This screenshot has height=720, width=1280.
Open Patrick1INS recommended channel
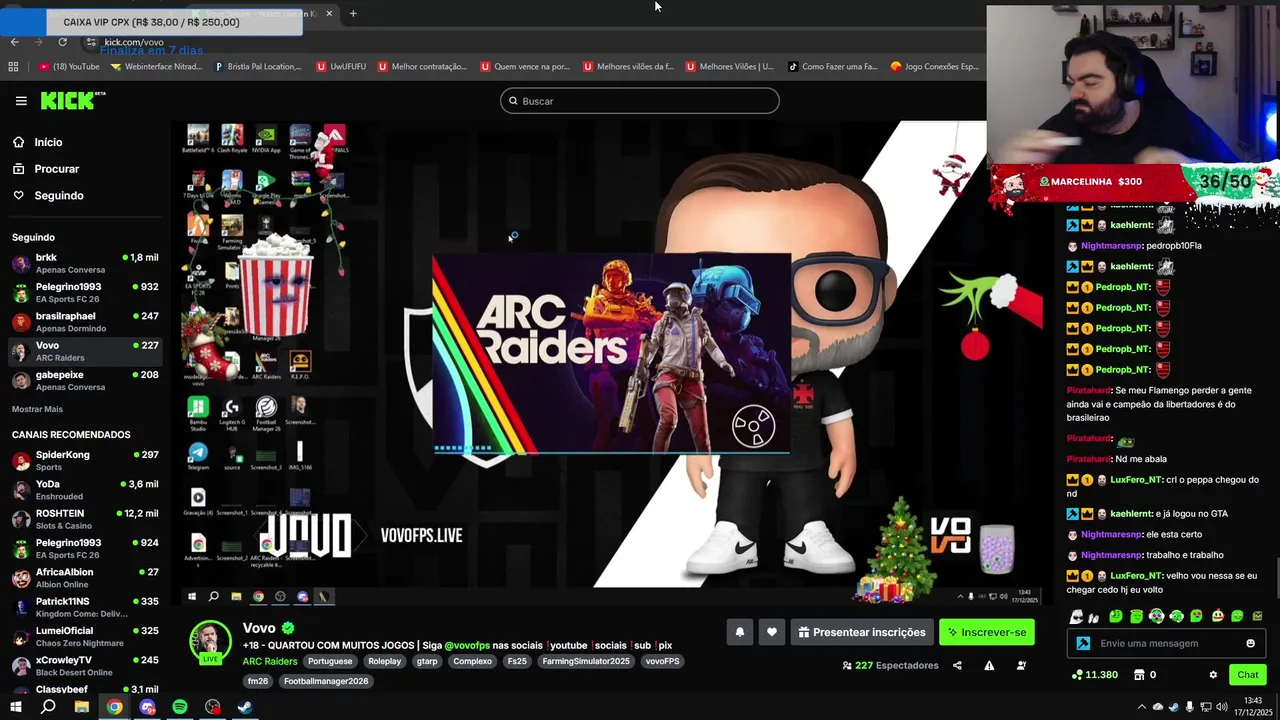(x=85, y=607)
